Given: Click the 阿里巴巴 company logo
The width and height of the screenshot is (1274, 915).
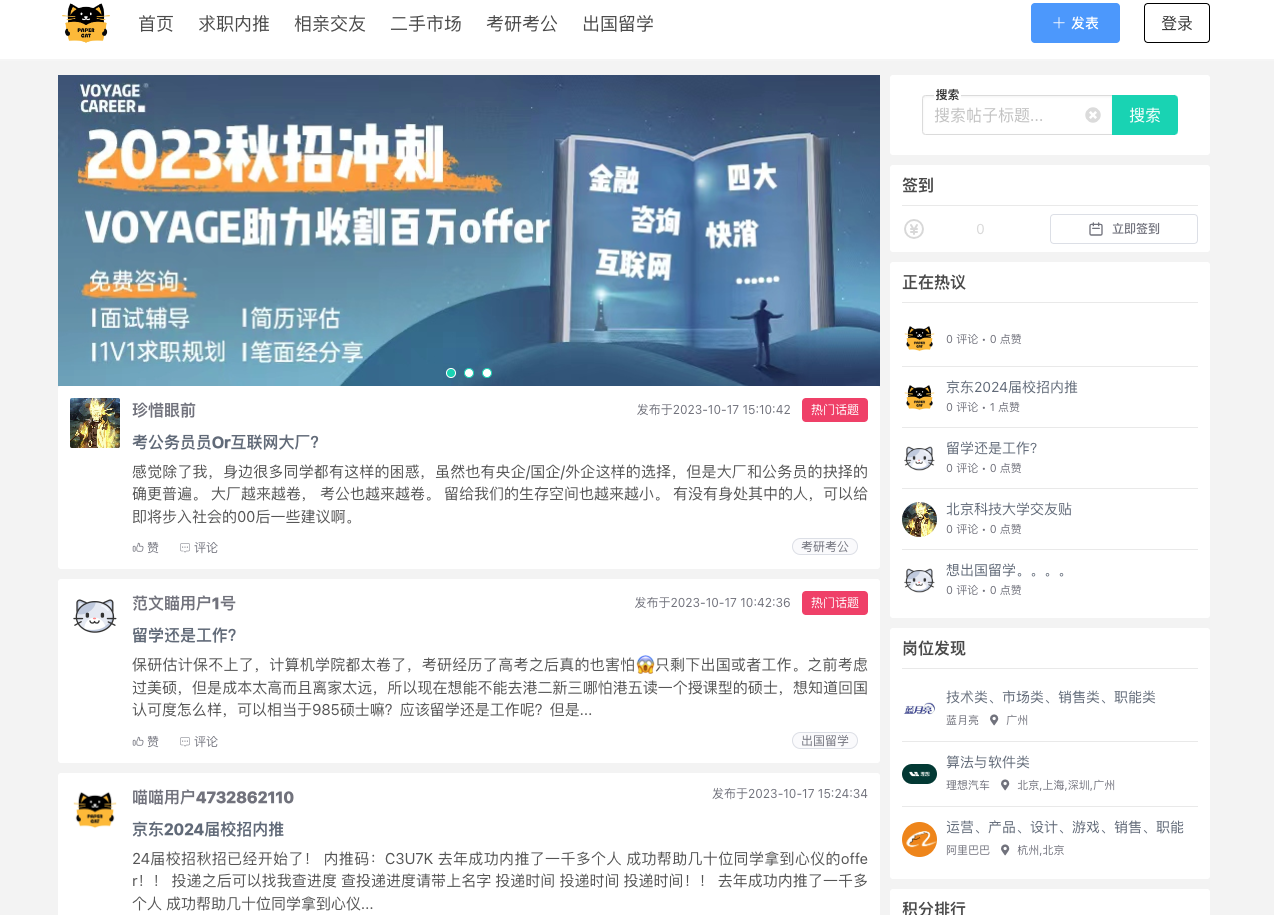Looking at the screenshot, I should [x=919, y=839].
